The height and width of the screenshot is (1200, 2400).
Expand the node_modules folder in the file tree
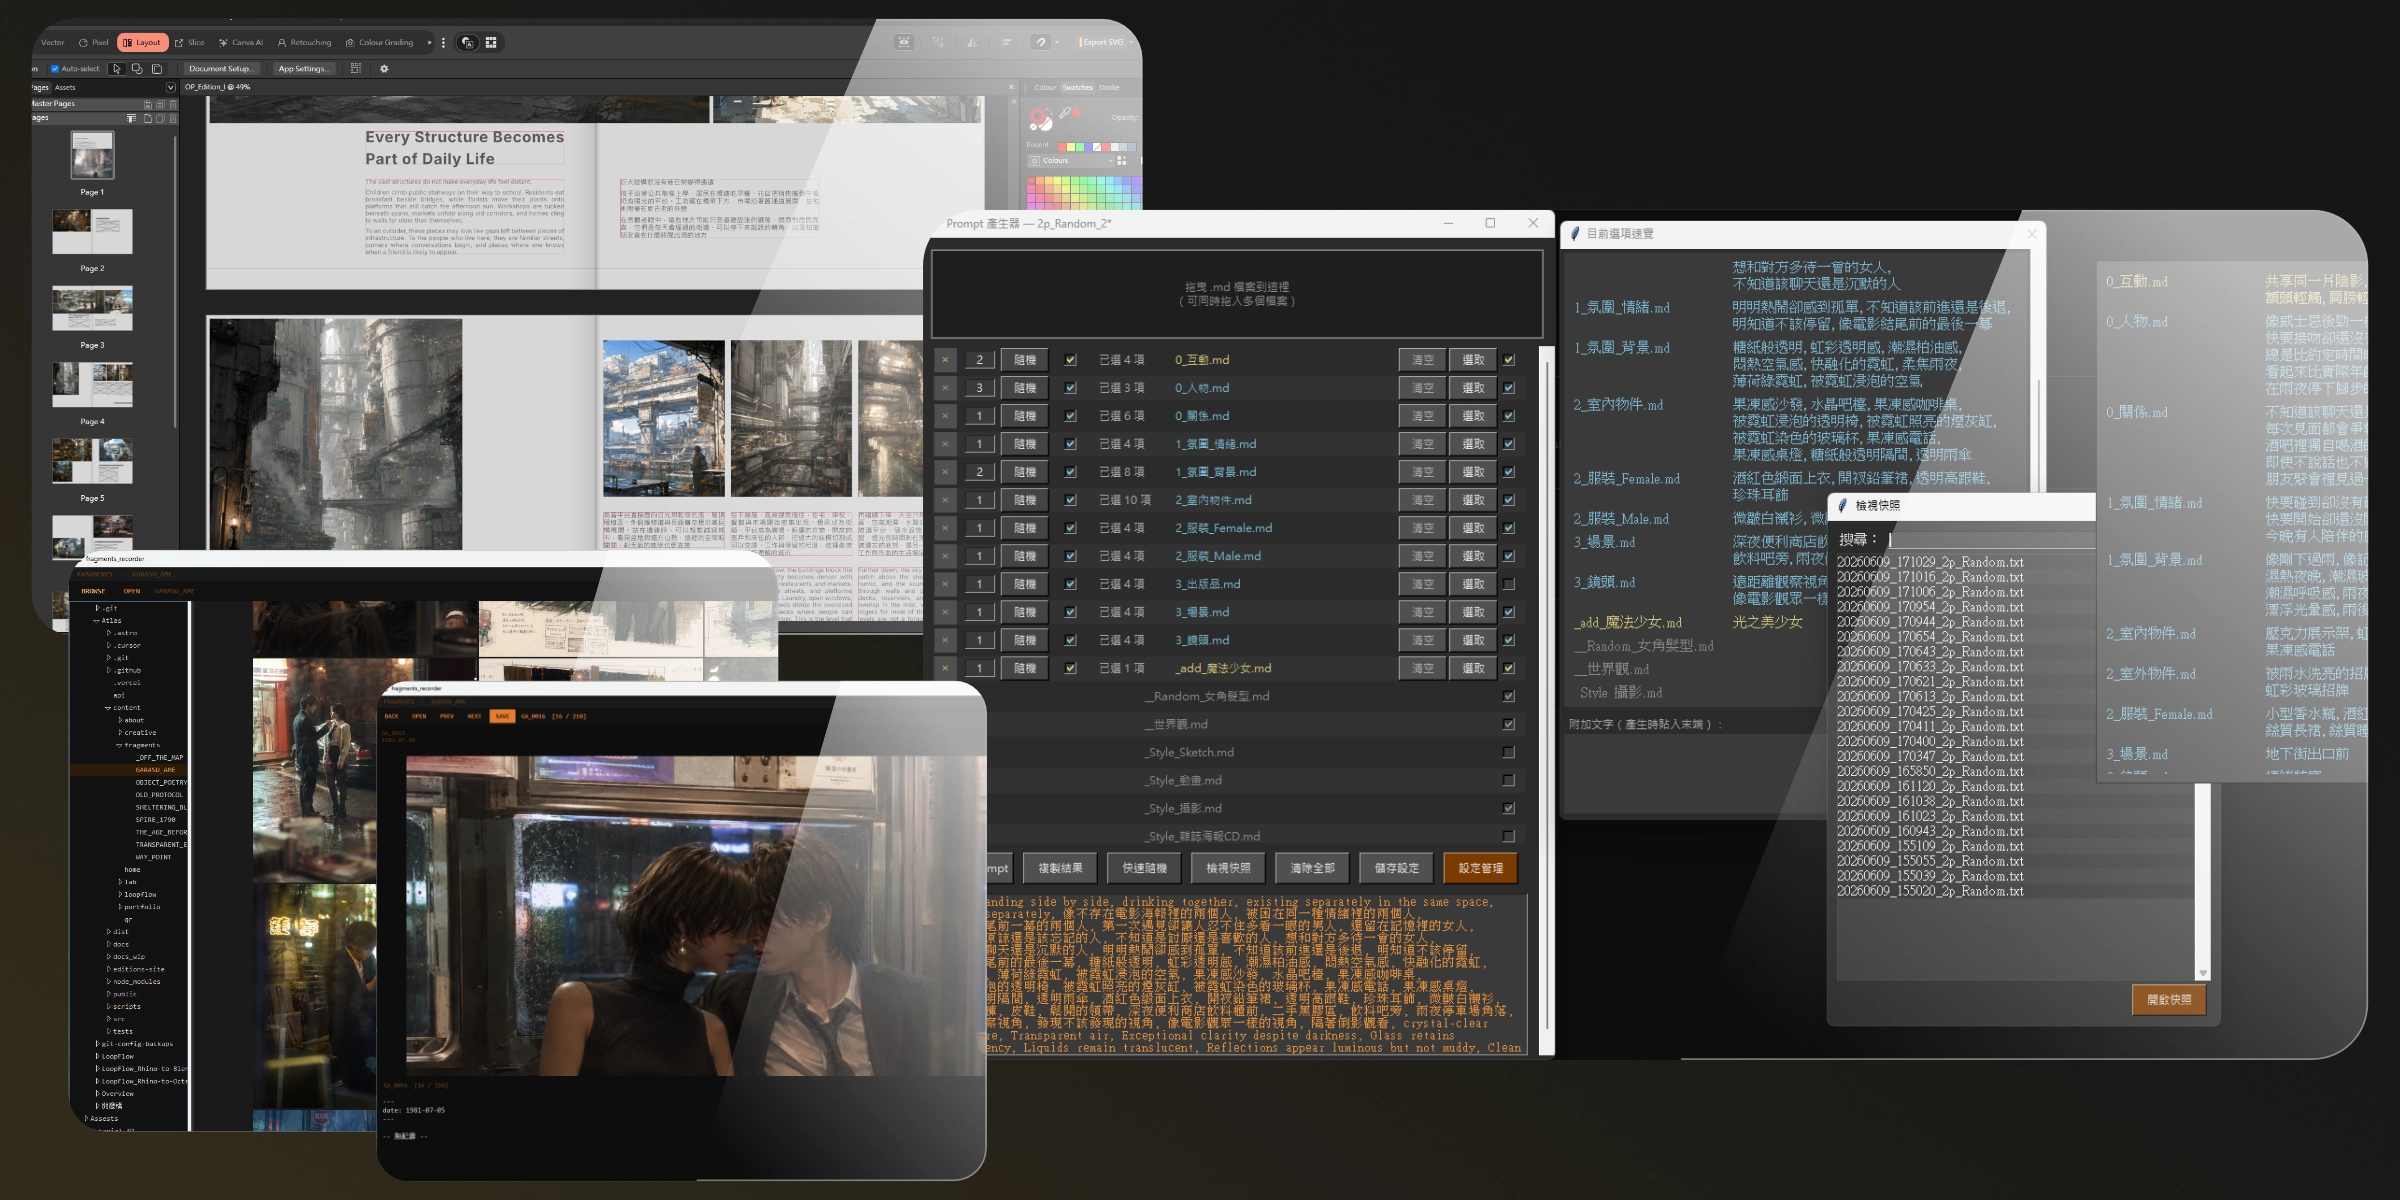tap(108, 982)
